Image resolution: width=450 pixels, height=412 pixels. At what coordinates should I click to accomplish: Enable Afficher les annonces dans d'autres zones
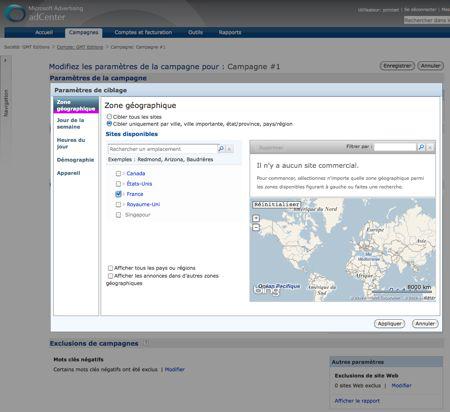[x=110, y=276]
